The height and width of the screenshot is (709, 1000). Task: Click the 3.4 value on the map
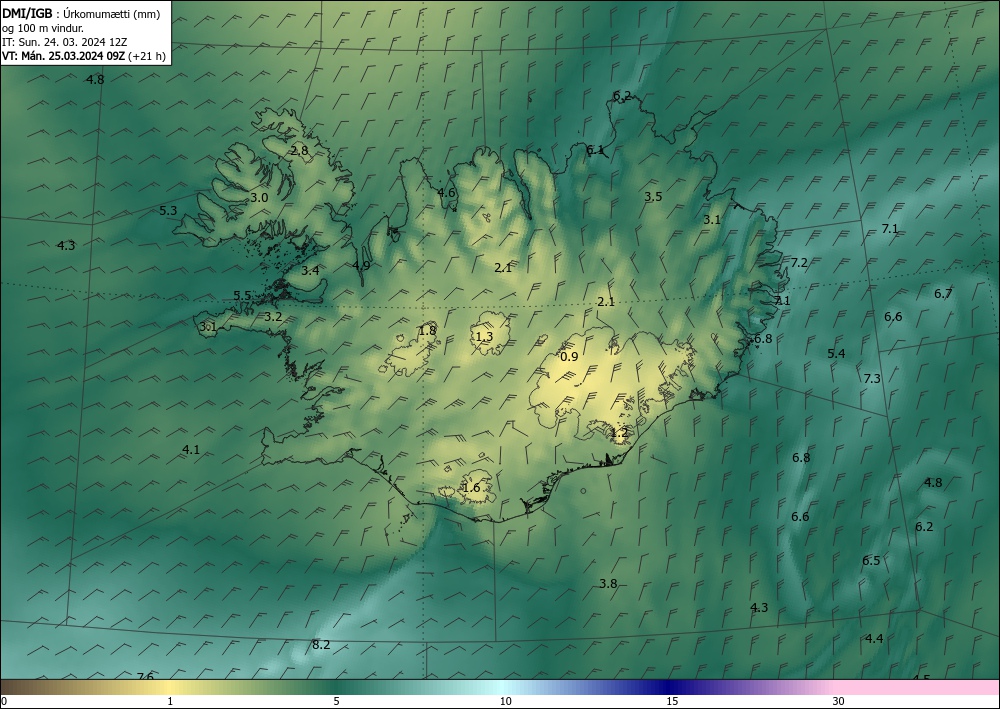310,270
